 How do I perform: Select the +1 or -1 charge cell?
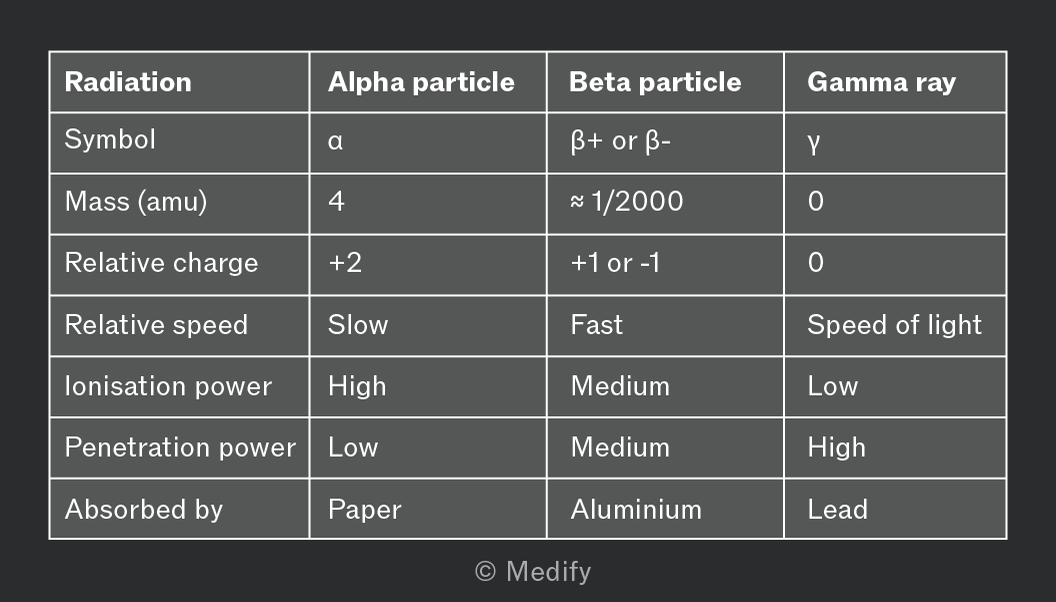(665, 265)
